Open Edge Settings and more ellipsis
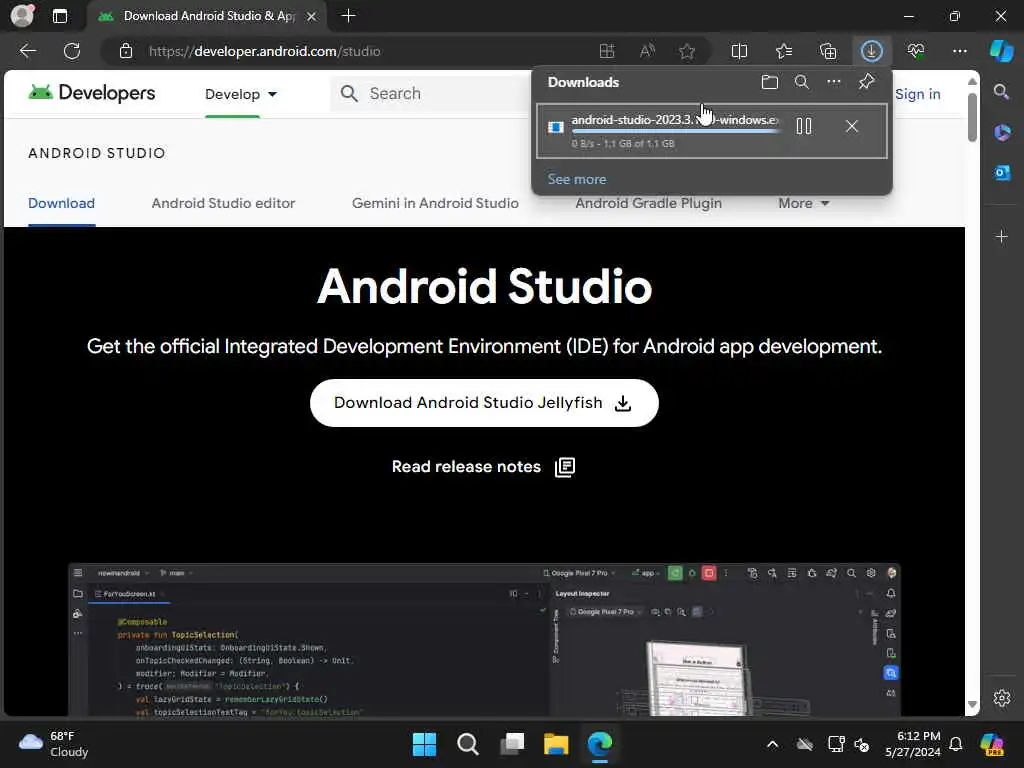Viewport: 1024px width, 768px height. [x=959, y=51]
